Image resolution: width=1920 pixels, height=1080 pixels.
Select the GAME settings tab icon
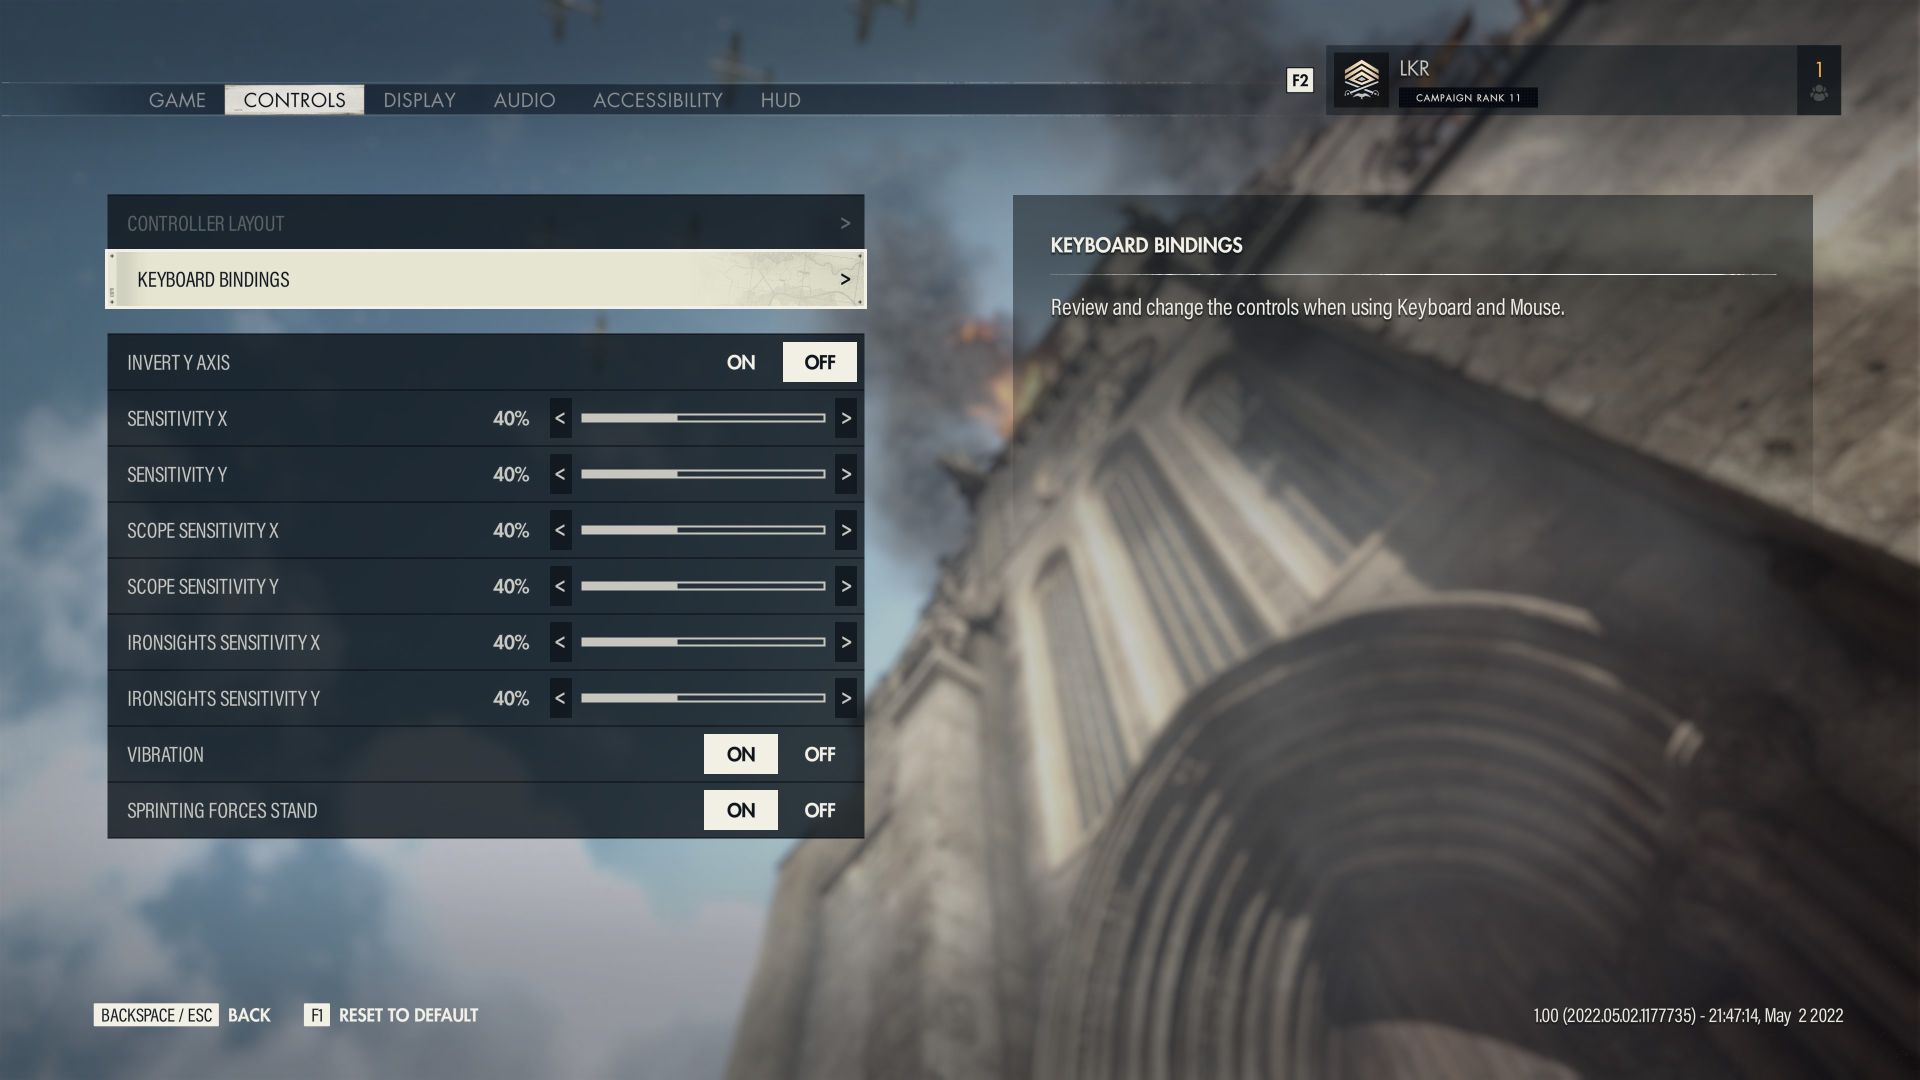(177, 98)
